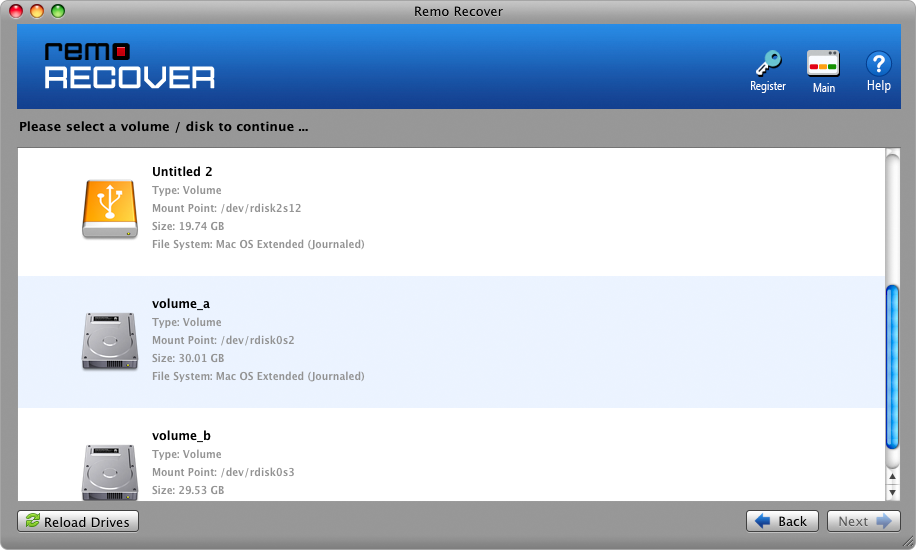916x550 pixels.
Task: Click the scrollbar down arrow
Action: [x=892, y=492]
